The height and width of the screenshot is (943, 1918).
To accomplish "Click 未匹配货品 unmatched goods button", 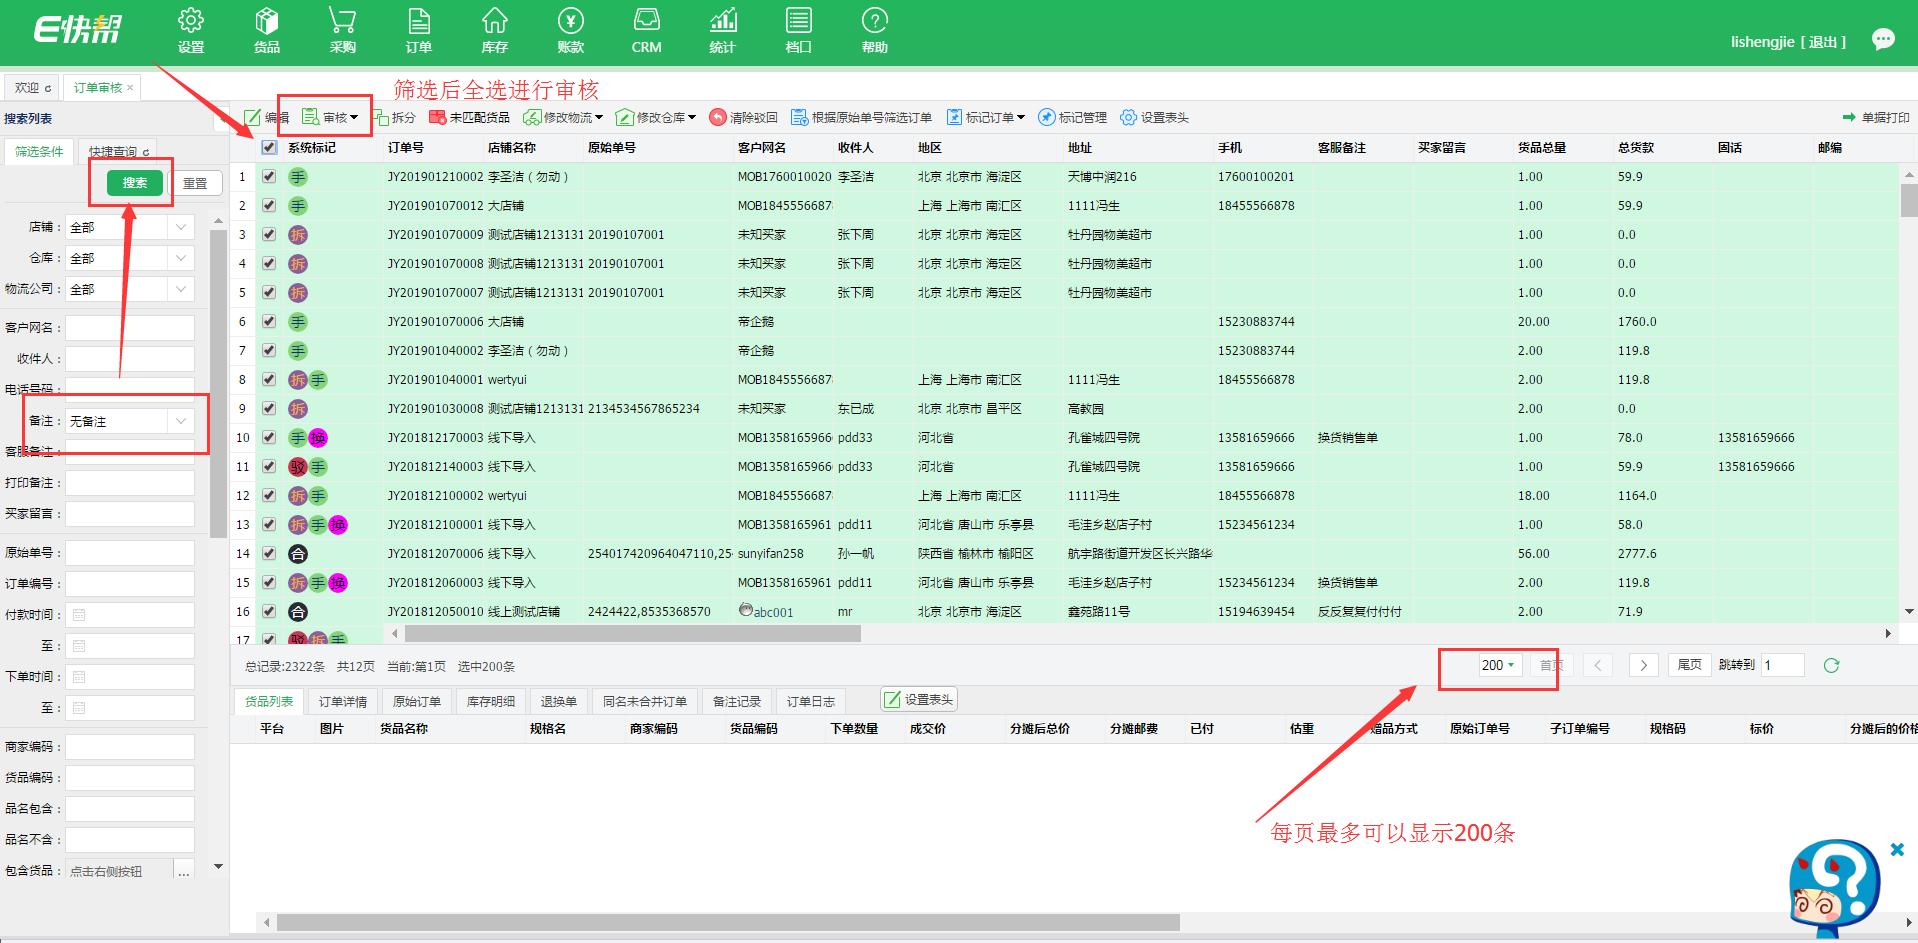I will 469,117.
